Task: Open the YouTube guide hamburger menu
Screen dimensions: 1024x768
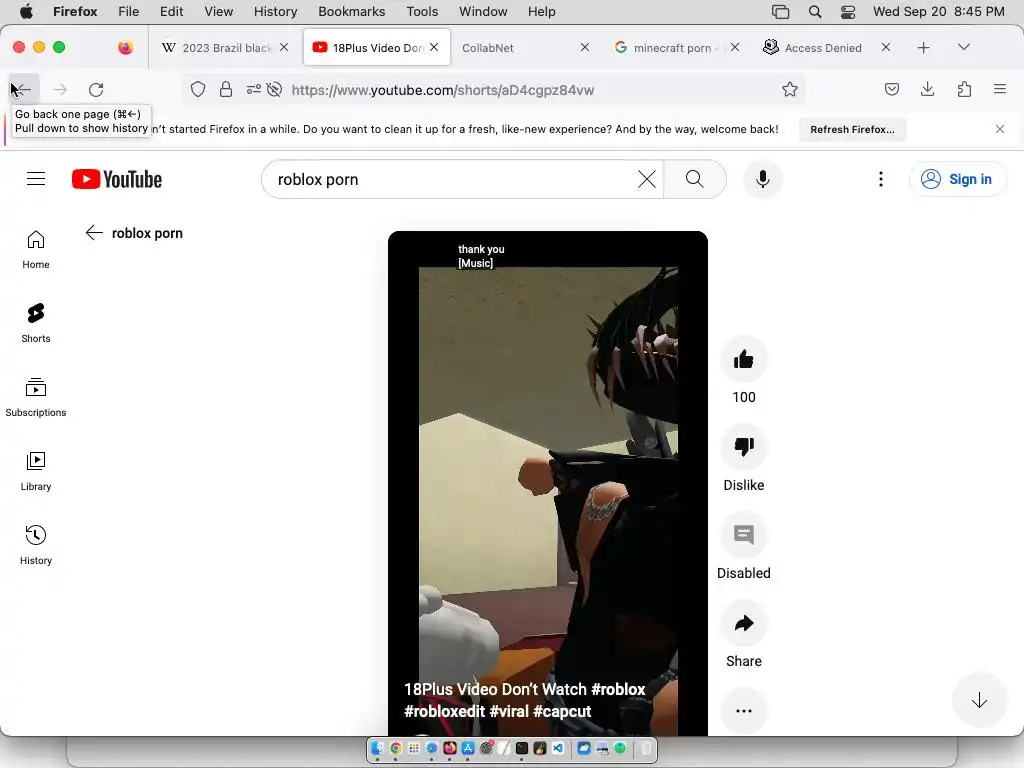Action: [x=36, y=179]
